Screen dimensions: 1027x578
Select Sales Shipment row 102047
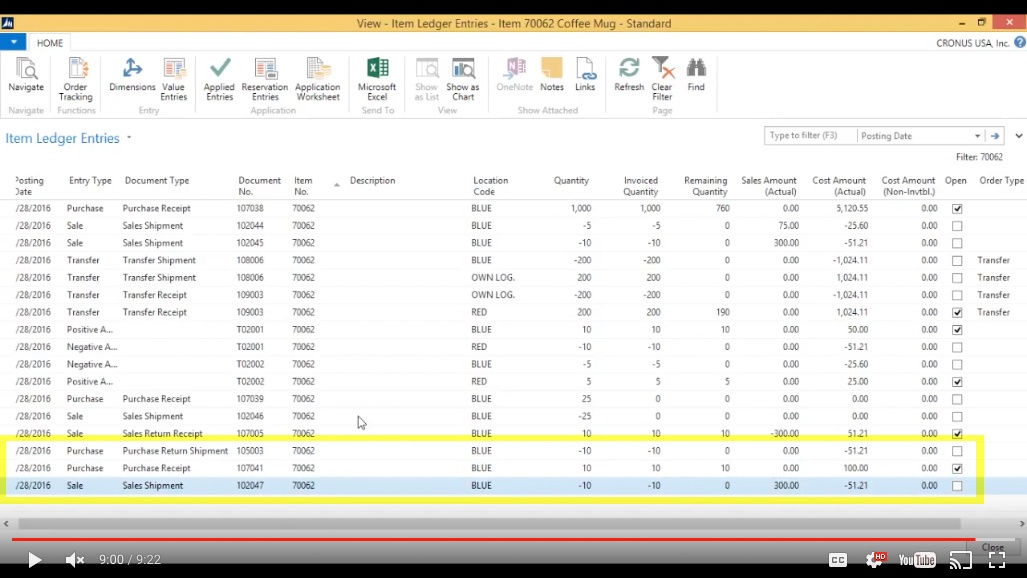(x=514, y=486)
